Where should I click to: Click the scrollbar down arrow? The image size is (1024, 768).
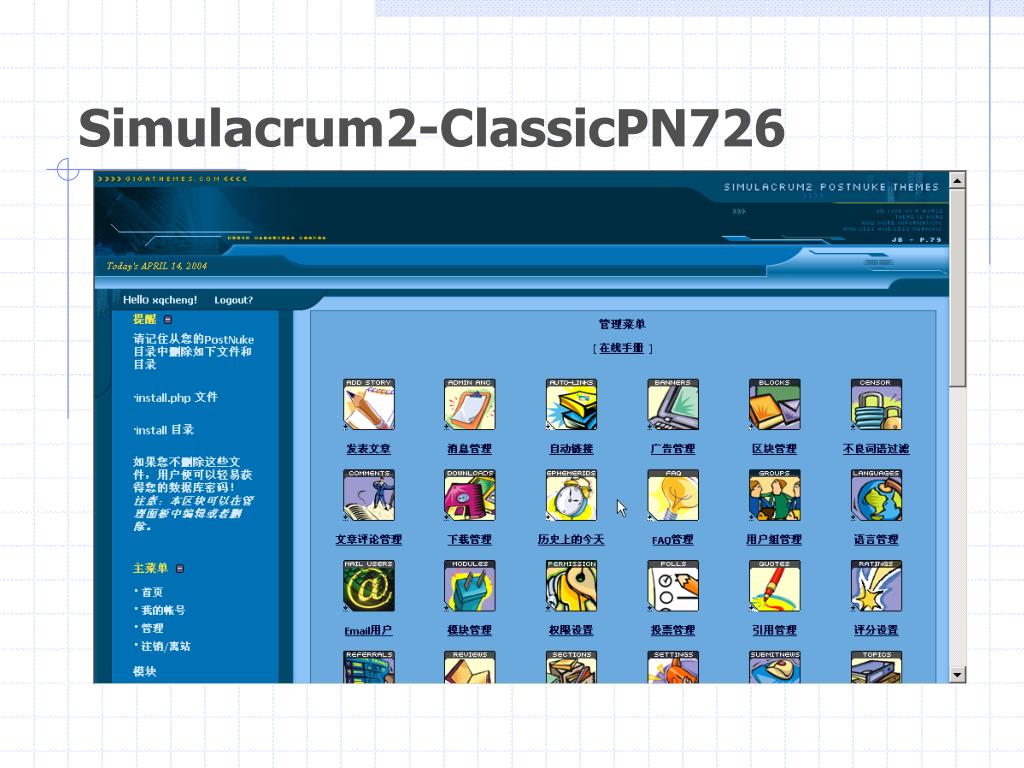point(957,675)
